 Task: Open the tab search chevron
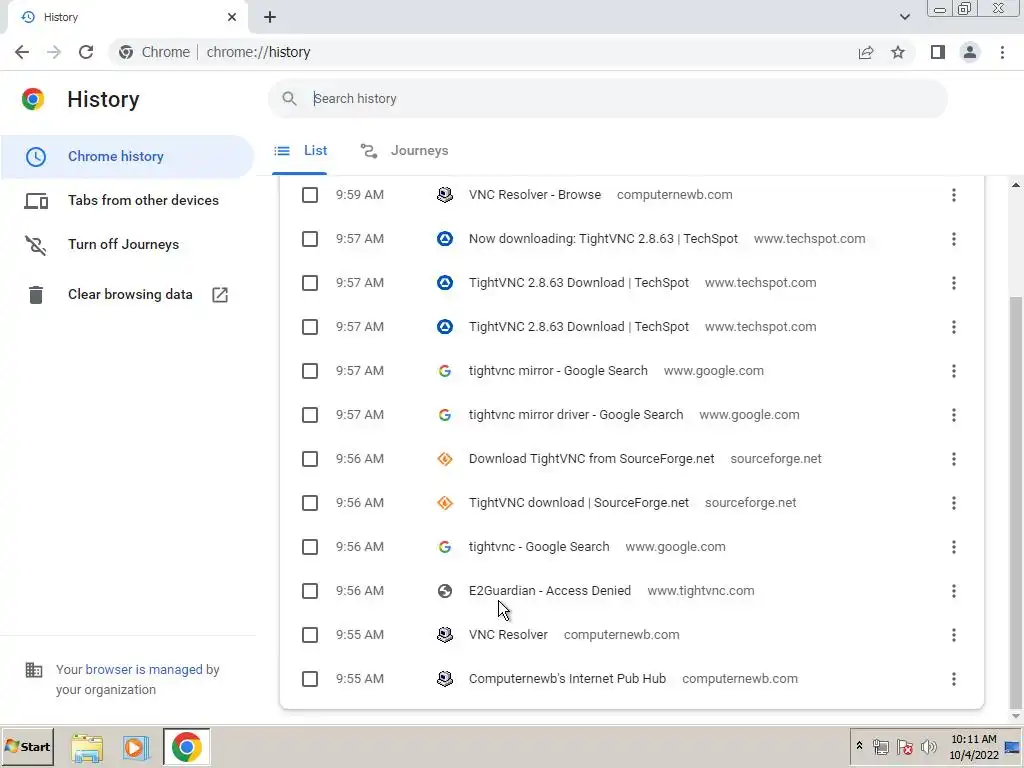pyautogui.click(x=904, y=17)
